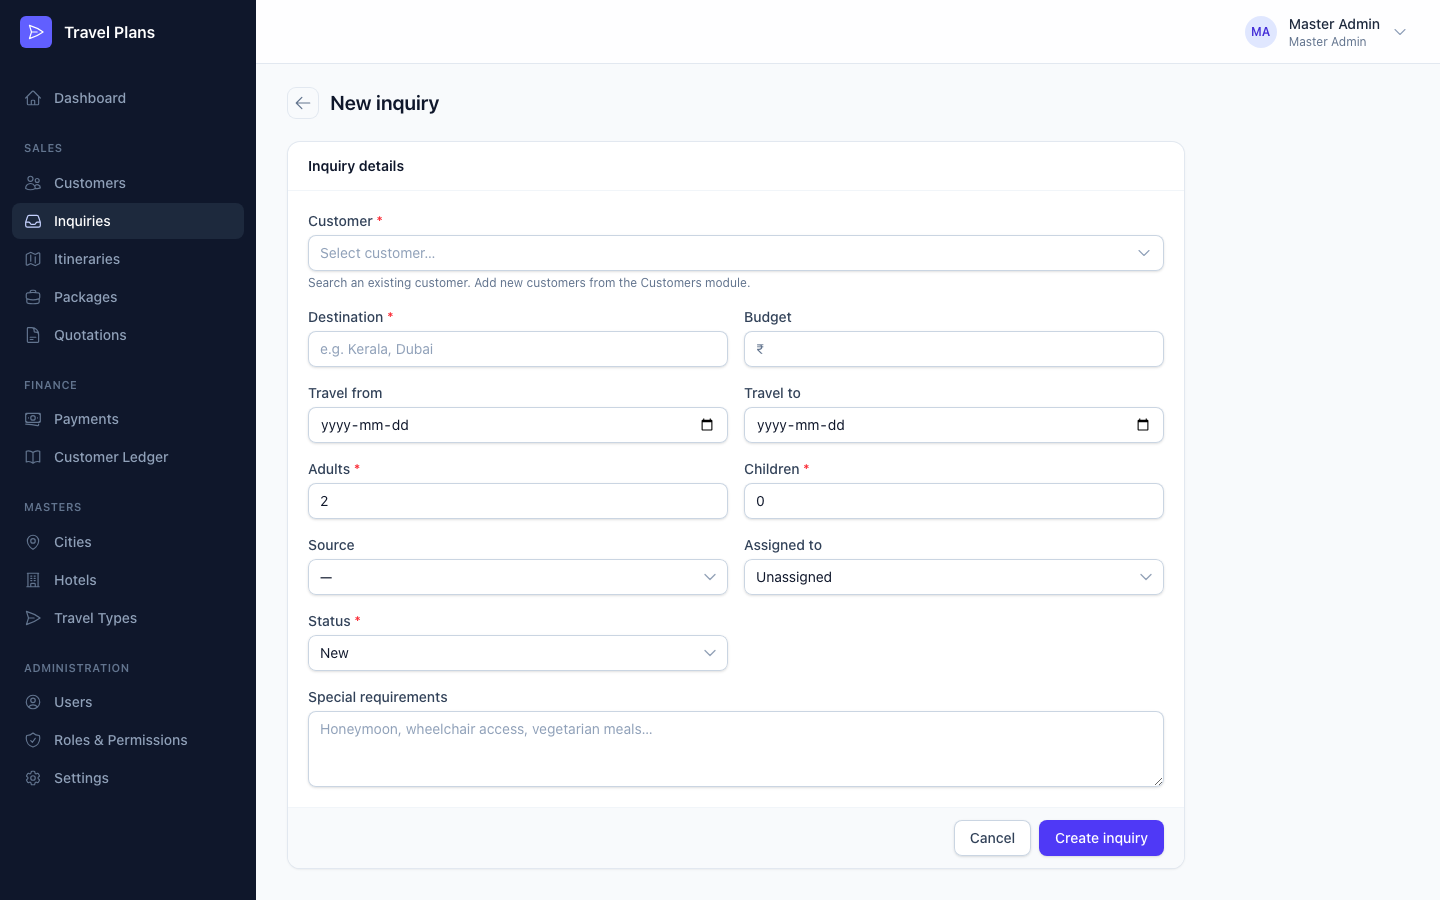Expand the Master Admin account menu chevron

point(1400,32)
